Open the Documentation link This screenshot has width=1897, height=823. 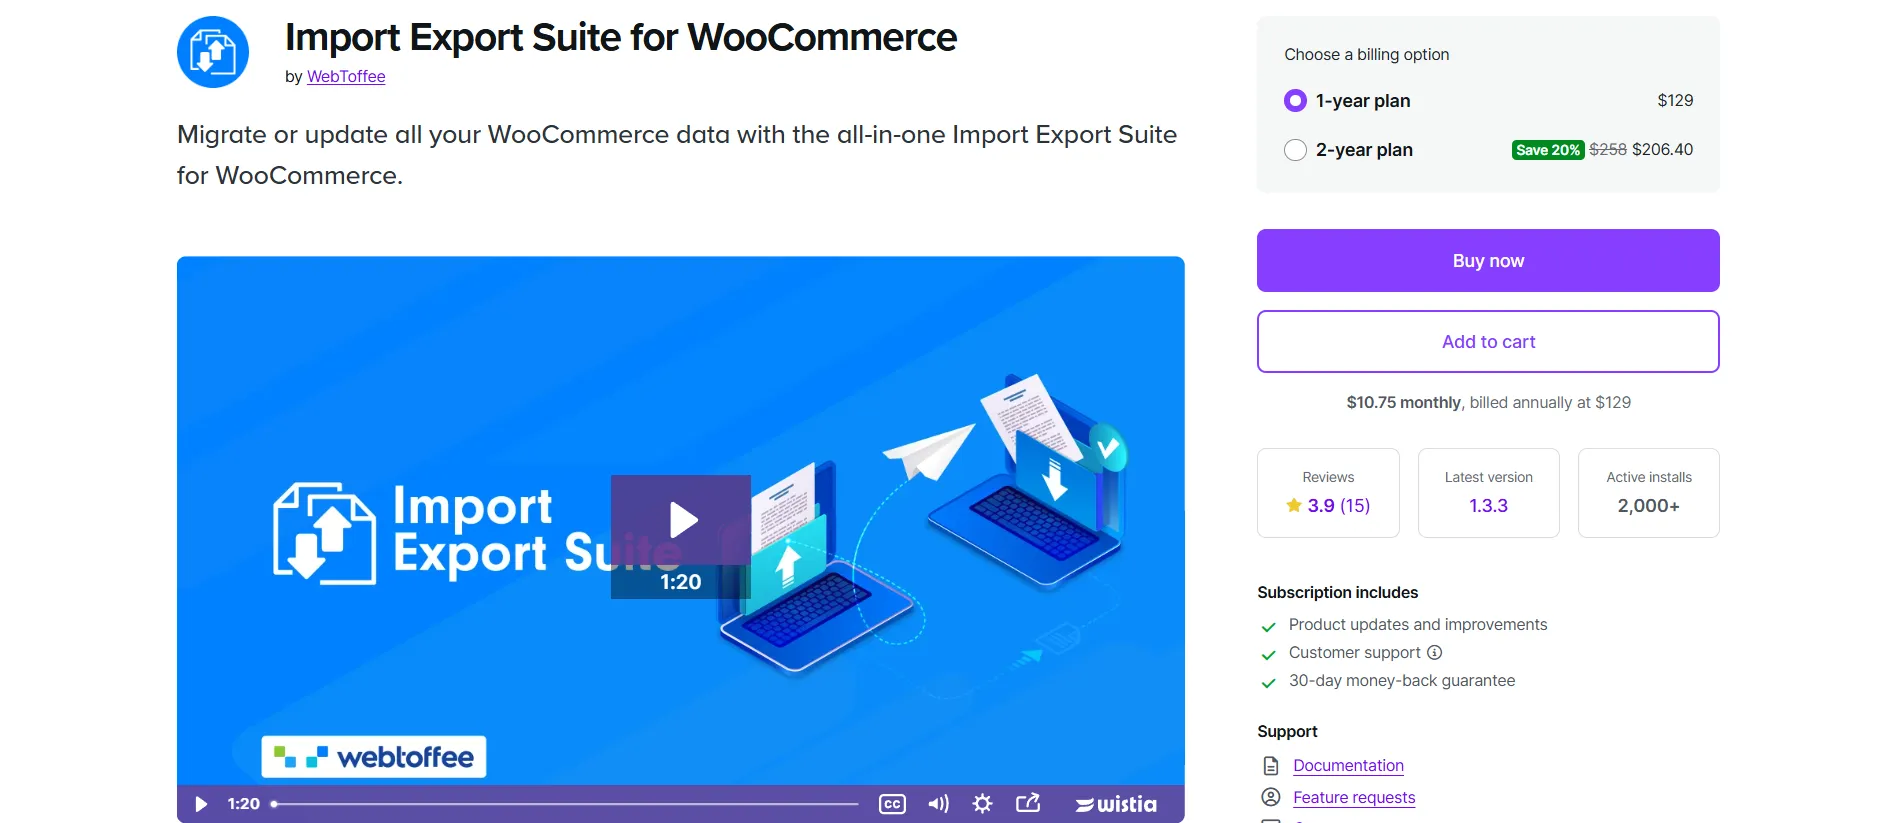[1348, 765]
